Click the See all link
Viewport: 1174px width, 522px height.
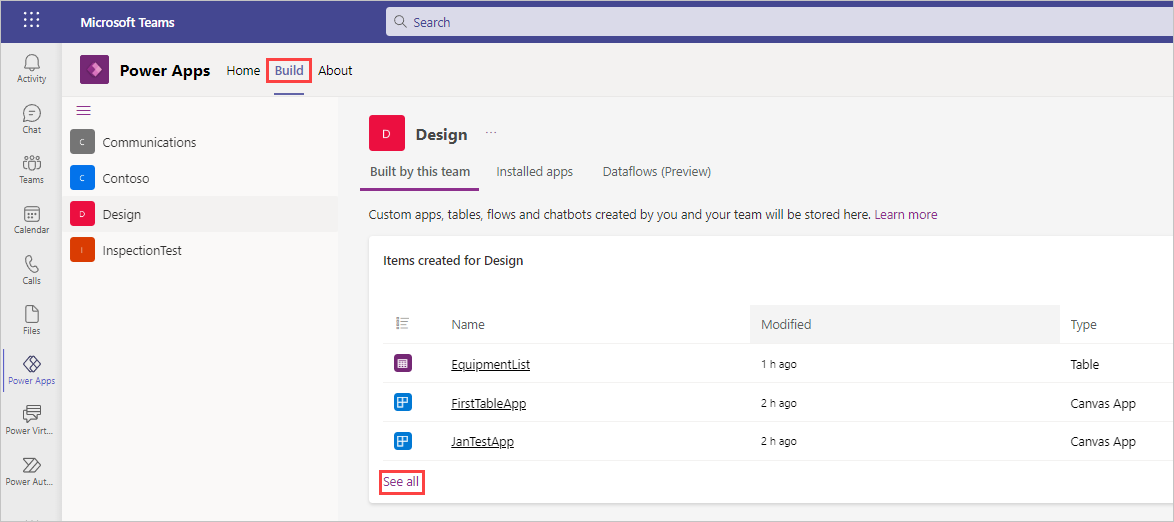(x=401, y=482)
